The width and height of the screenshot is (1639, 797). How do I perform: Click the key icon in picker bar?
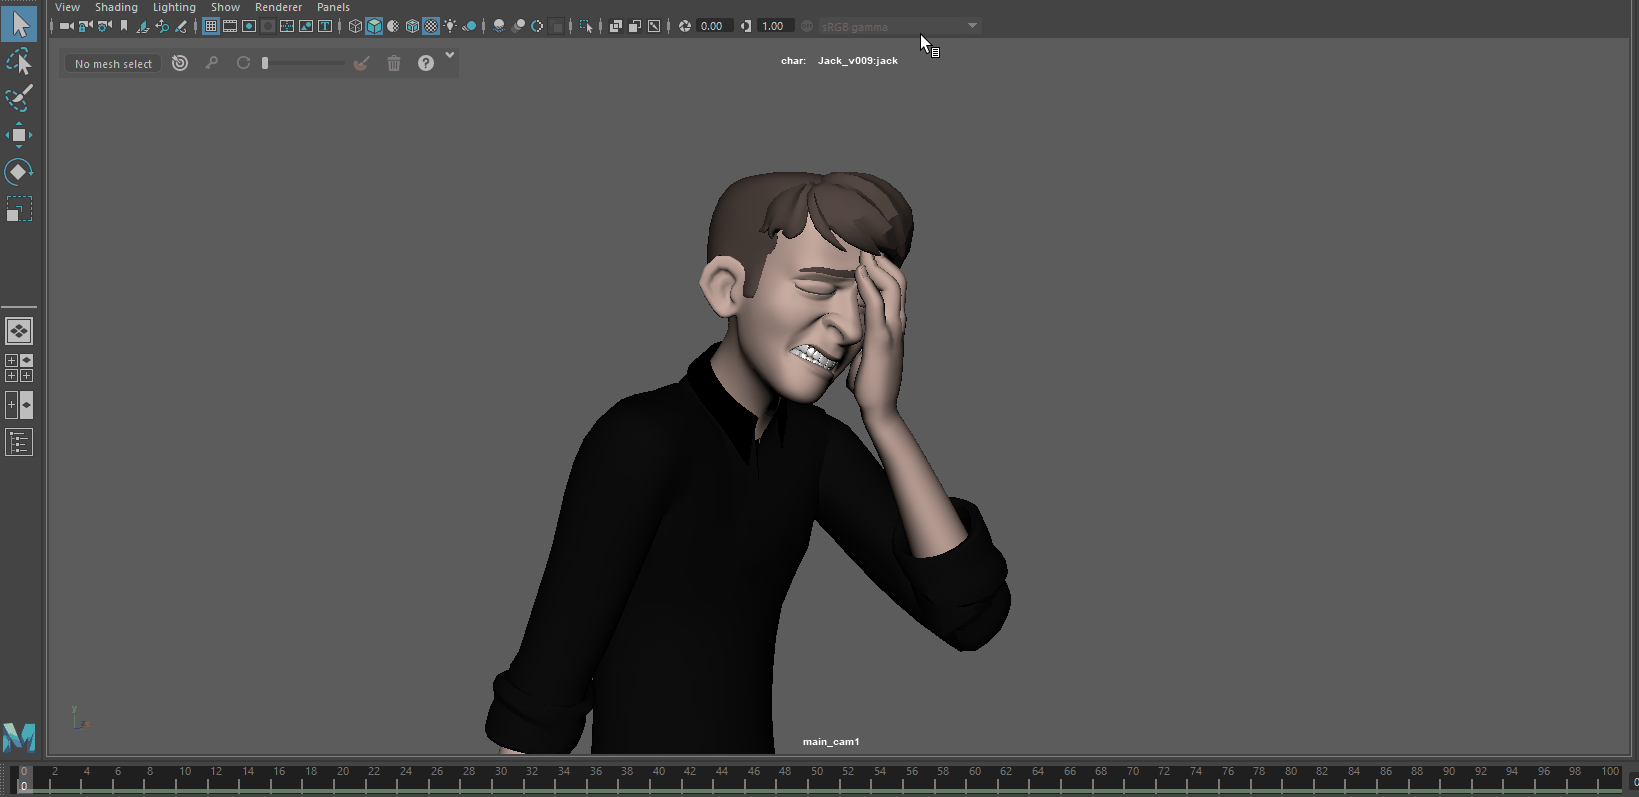(x=212, y=63)
